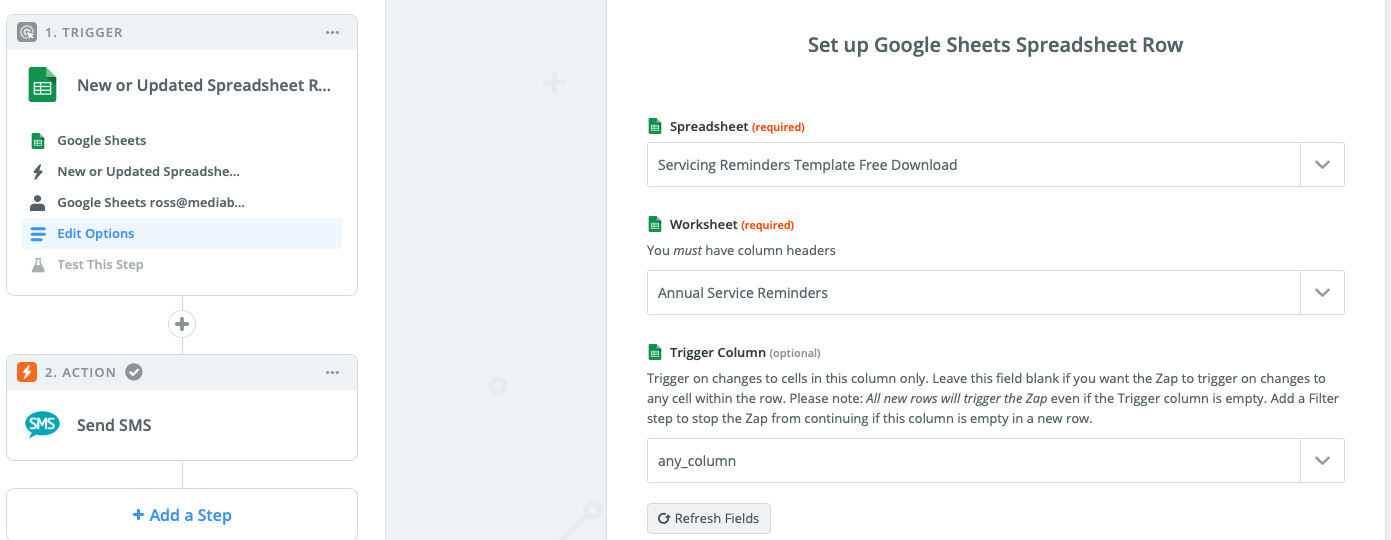Open the action step three-dot menu
Screen dimensions: 1391x540
[332, 373]
